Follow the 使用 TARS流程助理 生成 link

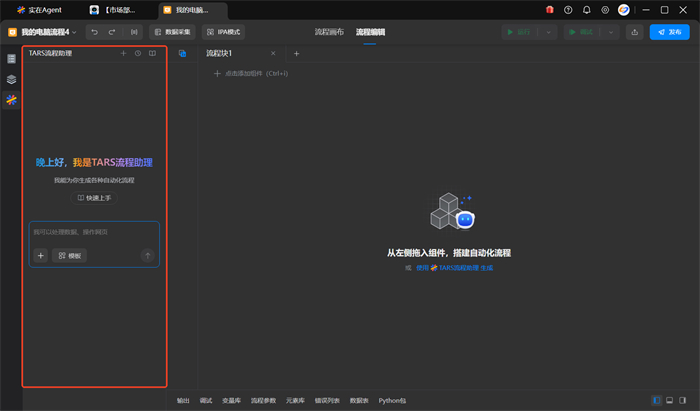click(454, 268)
